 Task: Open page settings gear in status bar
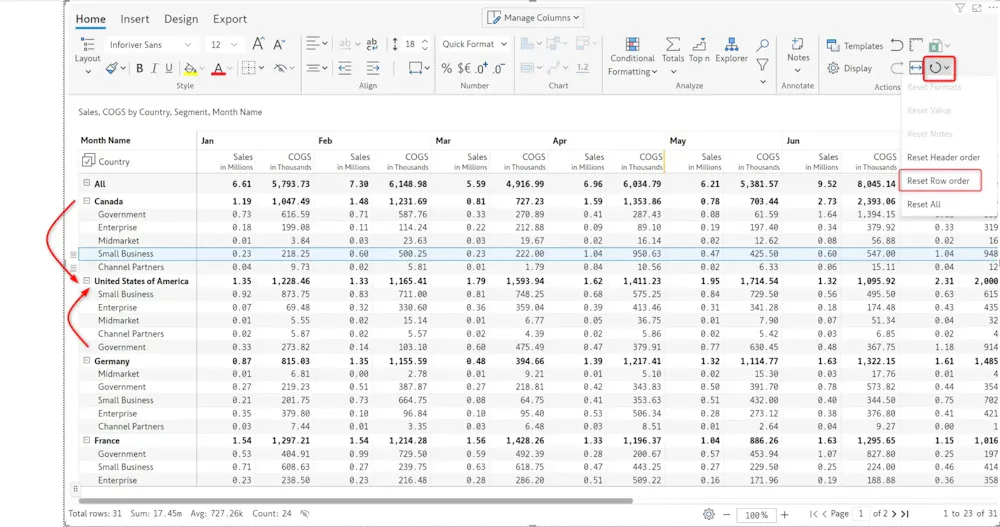(x=709, y=514)
